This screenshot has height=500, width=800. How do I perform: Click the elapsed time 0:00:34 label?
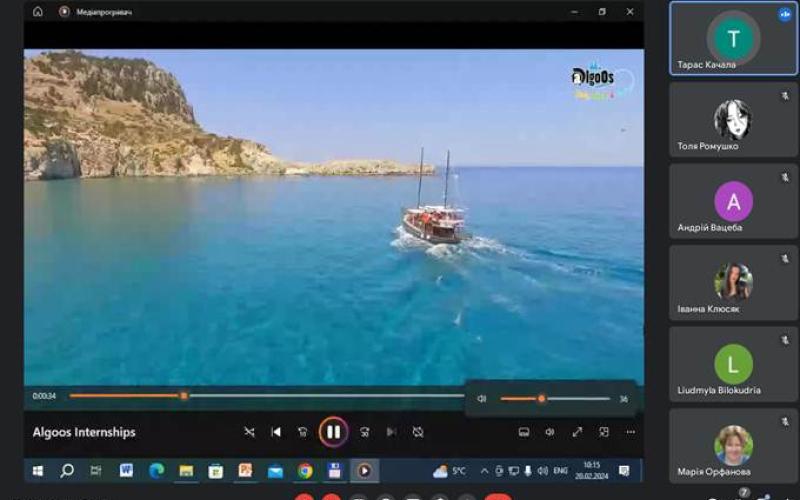pyautogui.click(x=44, y=396)
